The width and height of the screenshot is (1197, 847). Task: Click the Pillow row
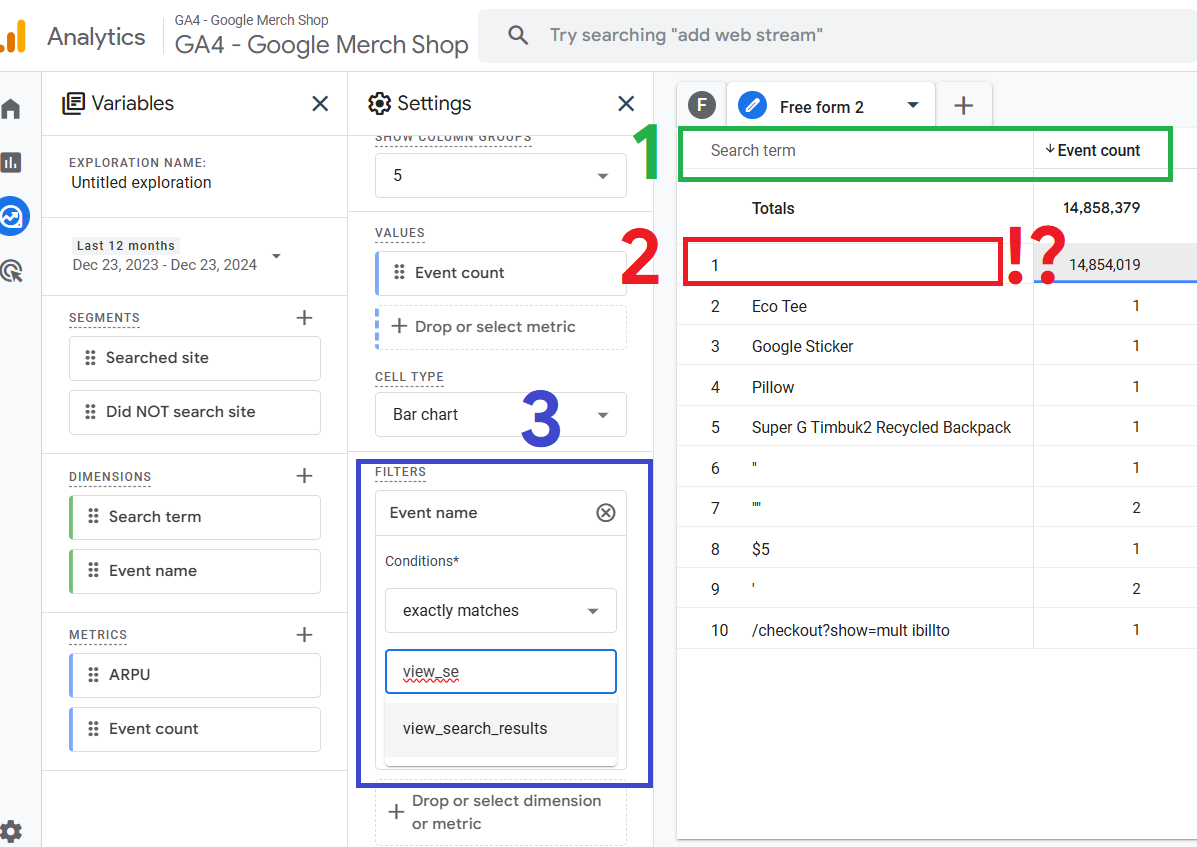tap(937, 387)
